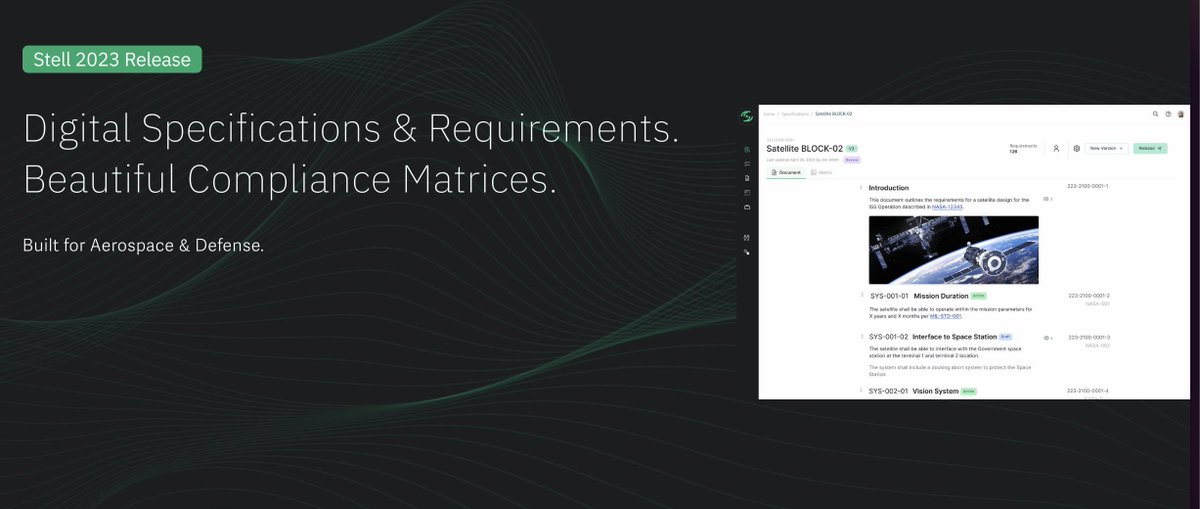Image resolution: width=1200 pixels, height=509 pixels.
Task: Click the Satellite BLOCK-02 title
Action: 805,148
